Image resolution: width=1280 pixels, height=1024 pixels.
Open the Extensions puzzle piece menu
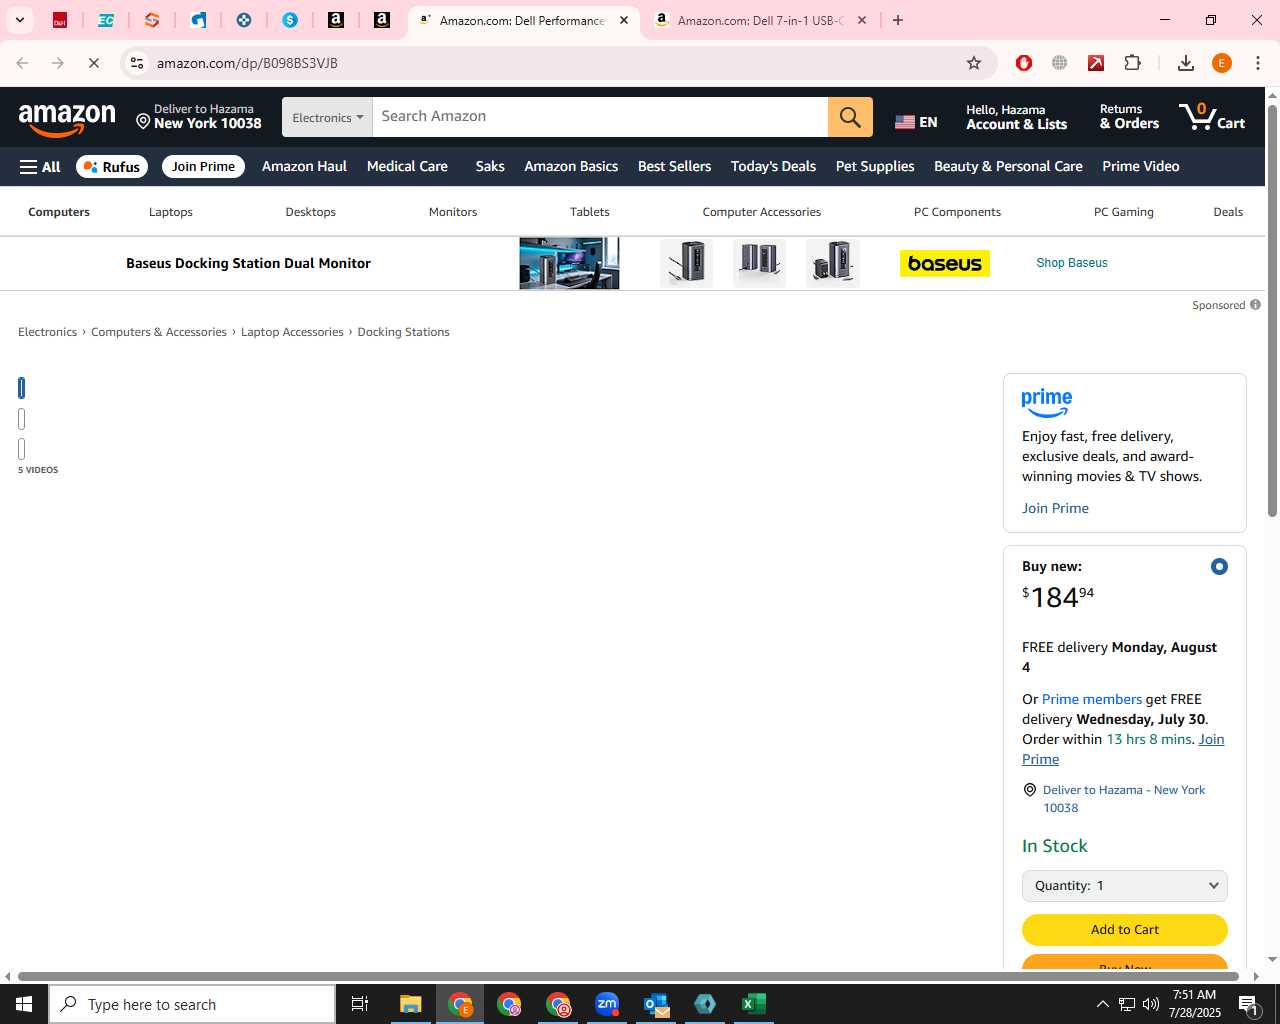[x=1133, y=63]
